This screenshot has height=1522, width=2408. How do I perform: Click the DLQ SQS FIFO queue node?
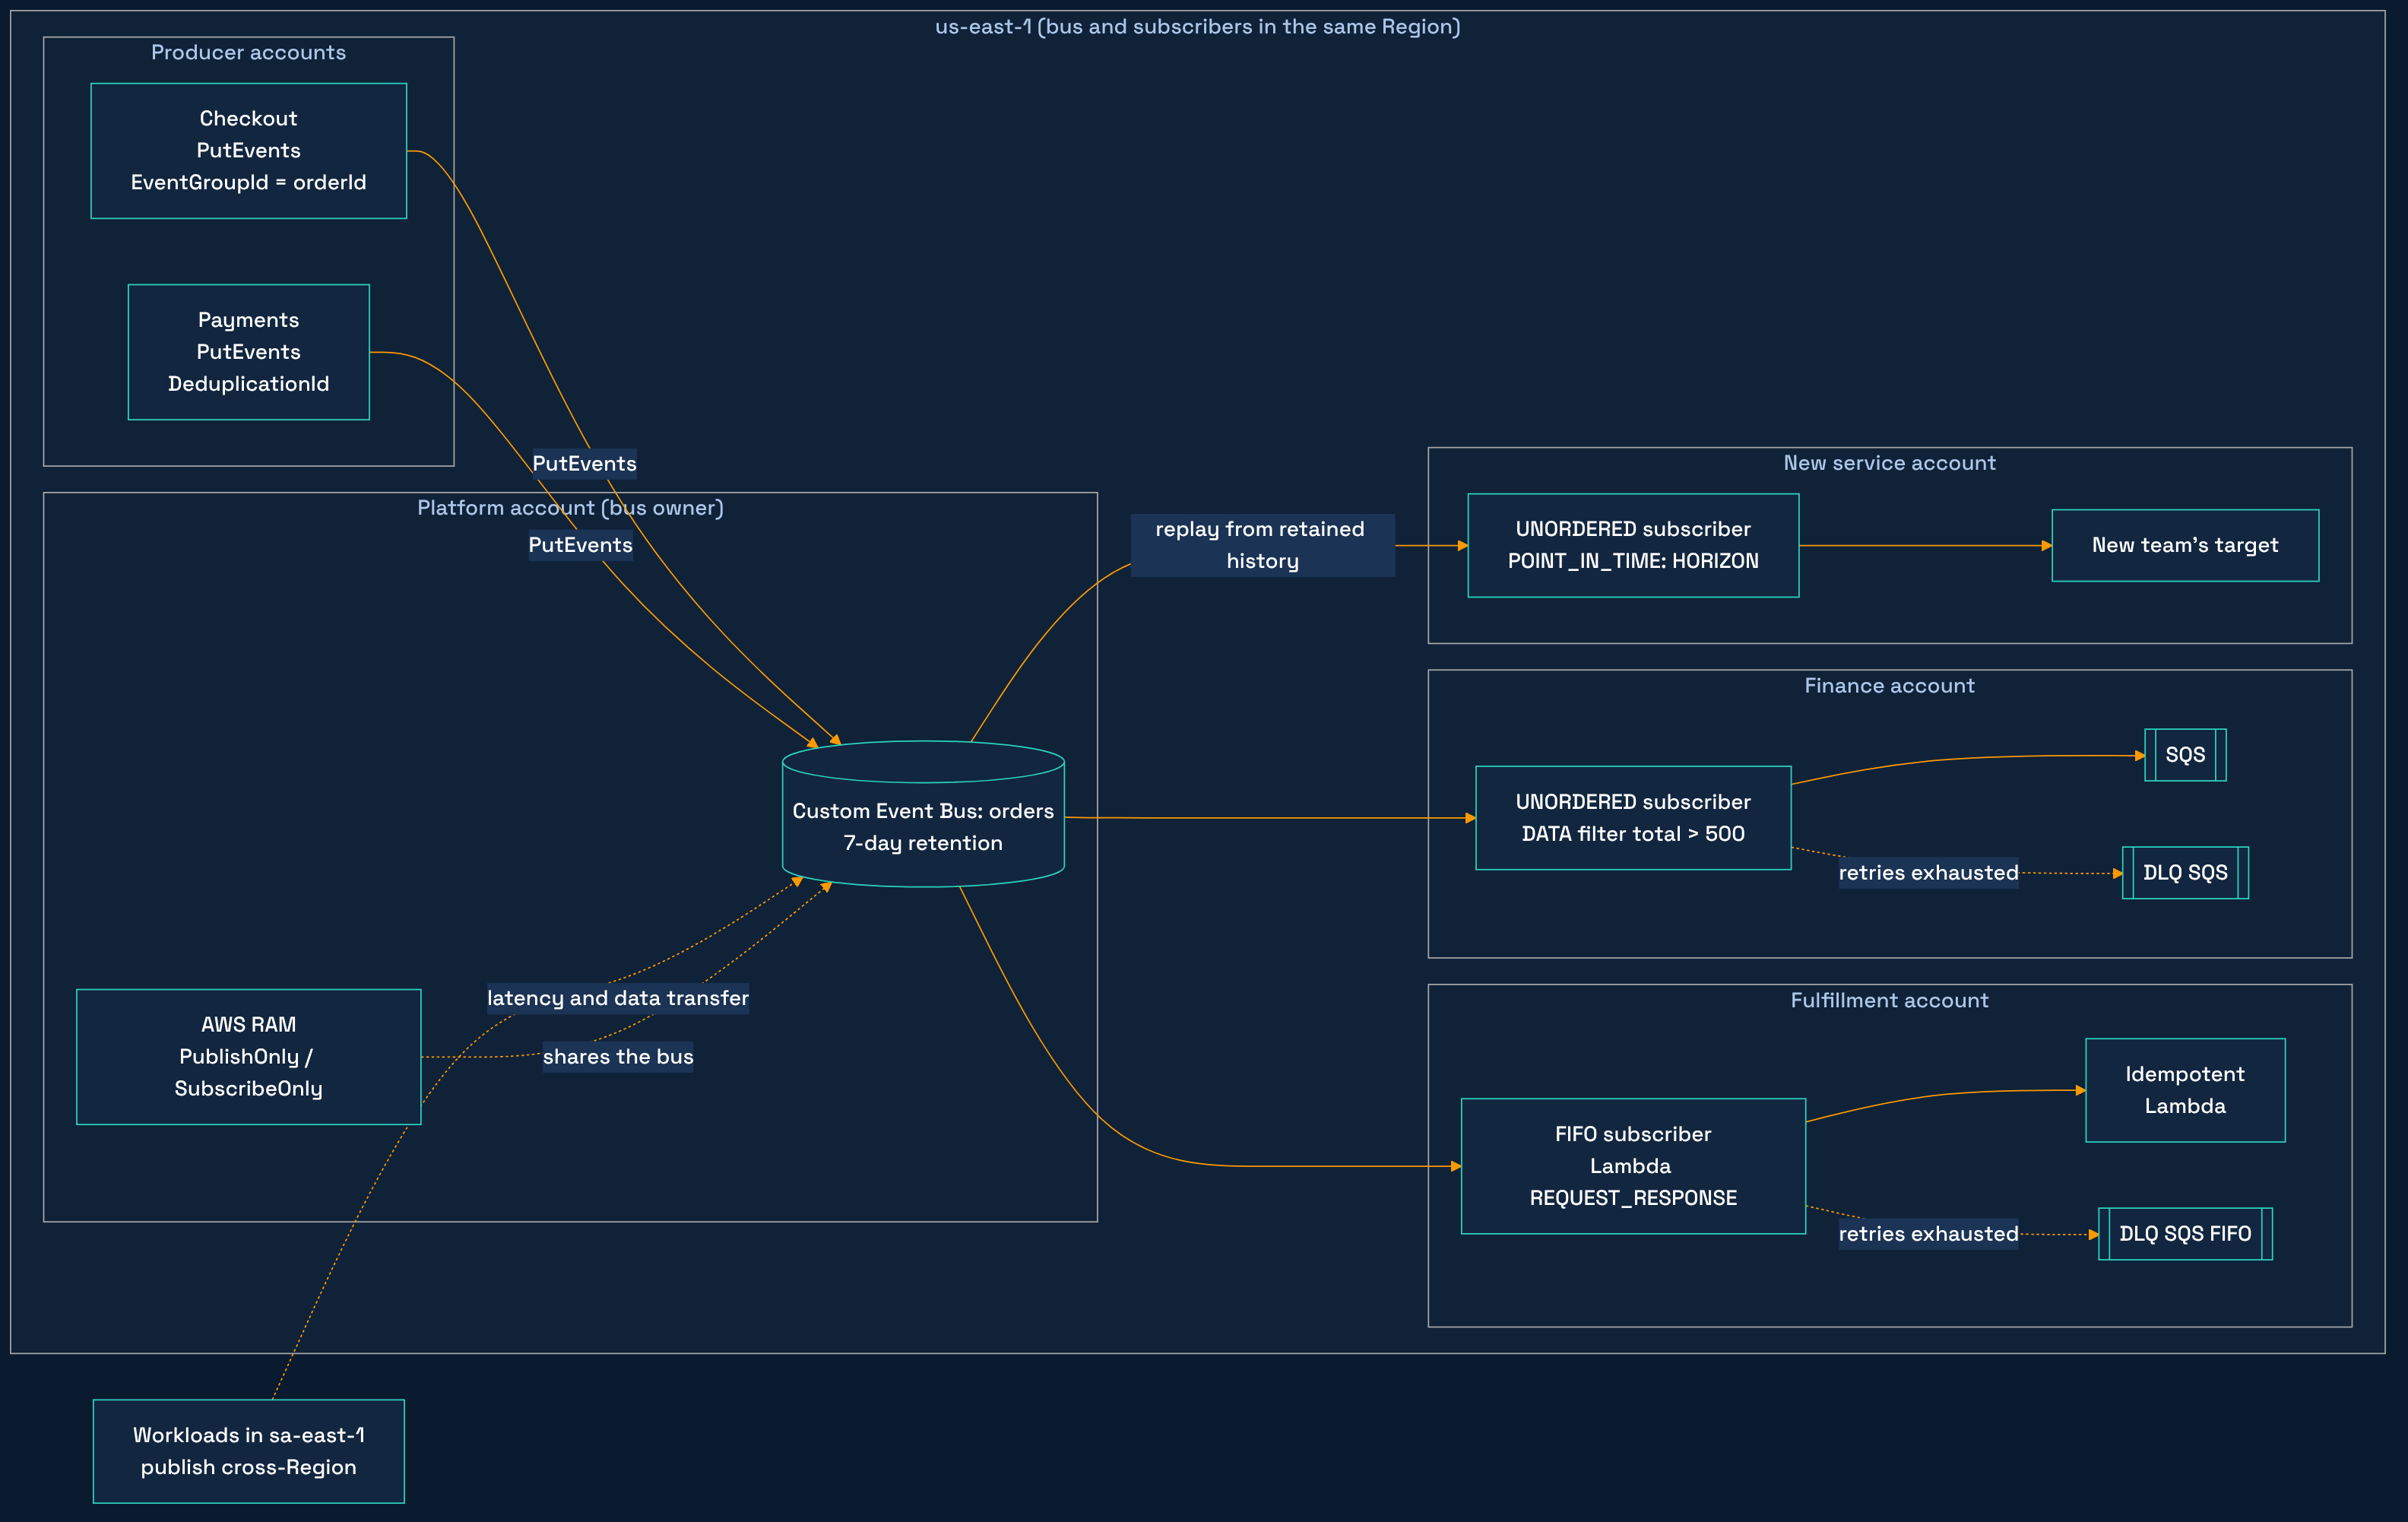(2185, 1234)
